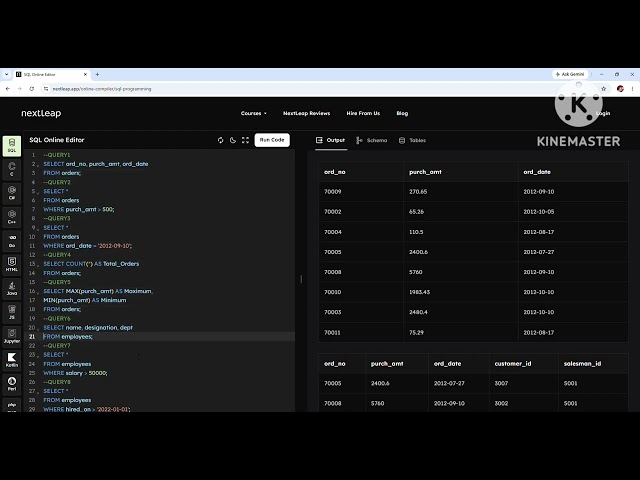This screenshot has width=640, height=480.
Task: Collapse code fold at line 16
Action: pos(38,292)
